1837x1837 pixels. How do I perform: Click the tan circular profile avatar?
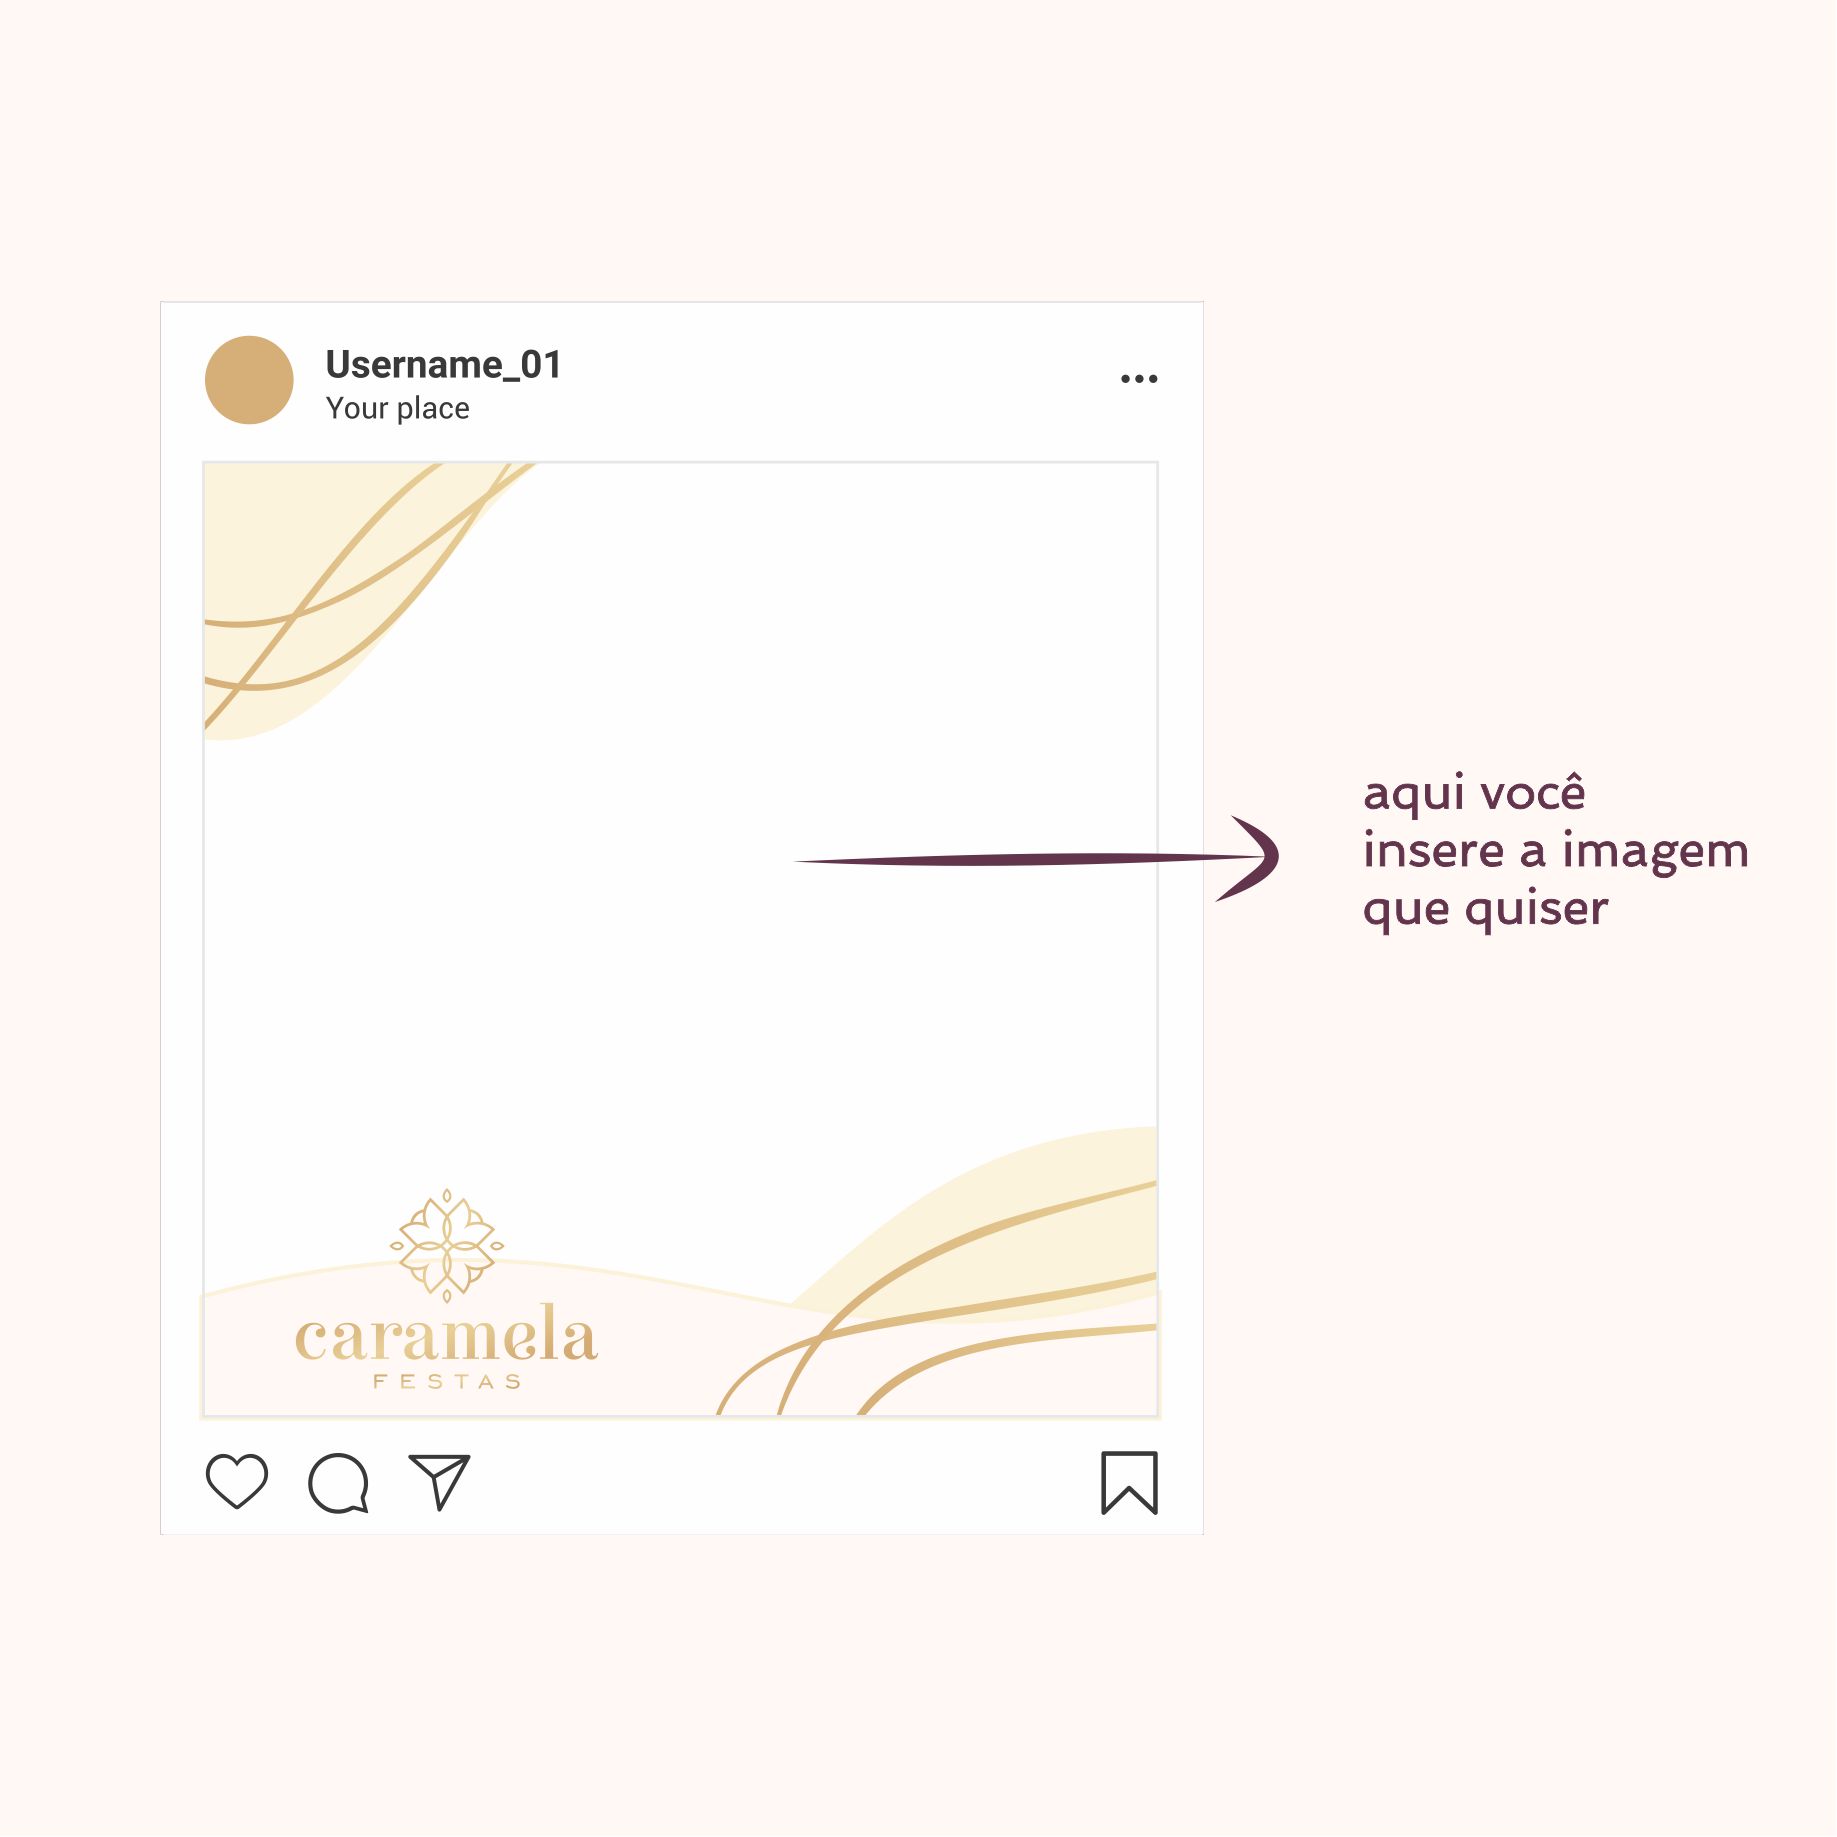249,380
